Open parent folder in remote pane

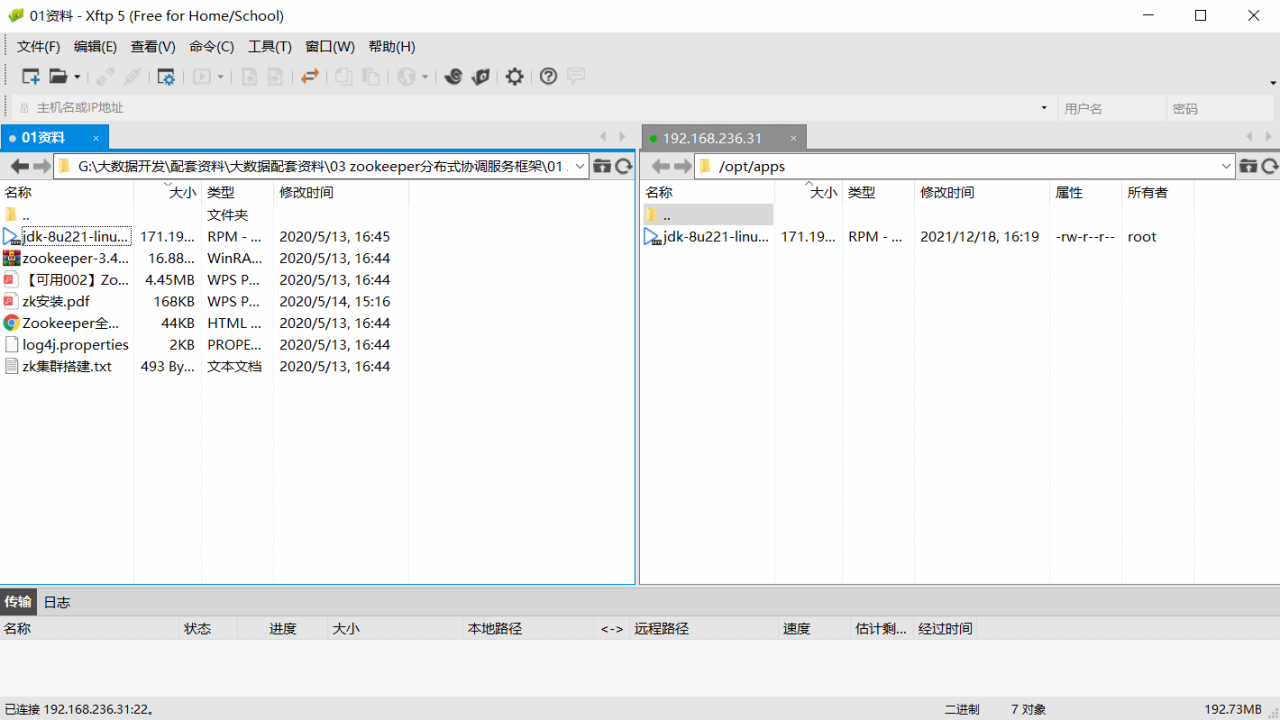point(708,215)
